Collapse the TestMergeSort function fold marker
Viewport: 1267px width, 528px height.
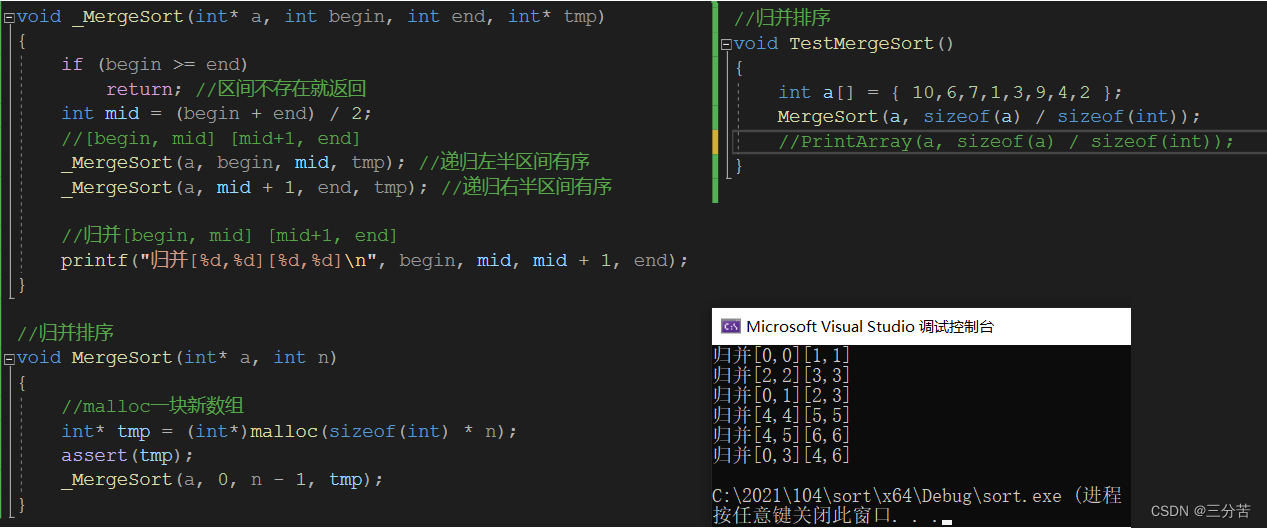point(726,44)
